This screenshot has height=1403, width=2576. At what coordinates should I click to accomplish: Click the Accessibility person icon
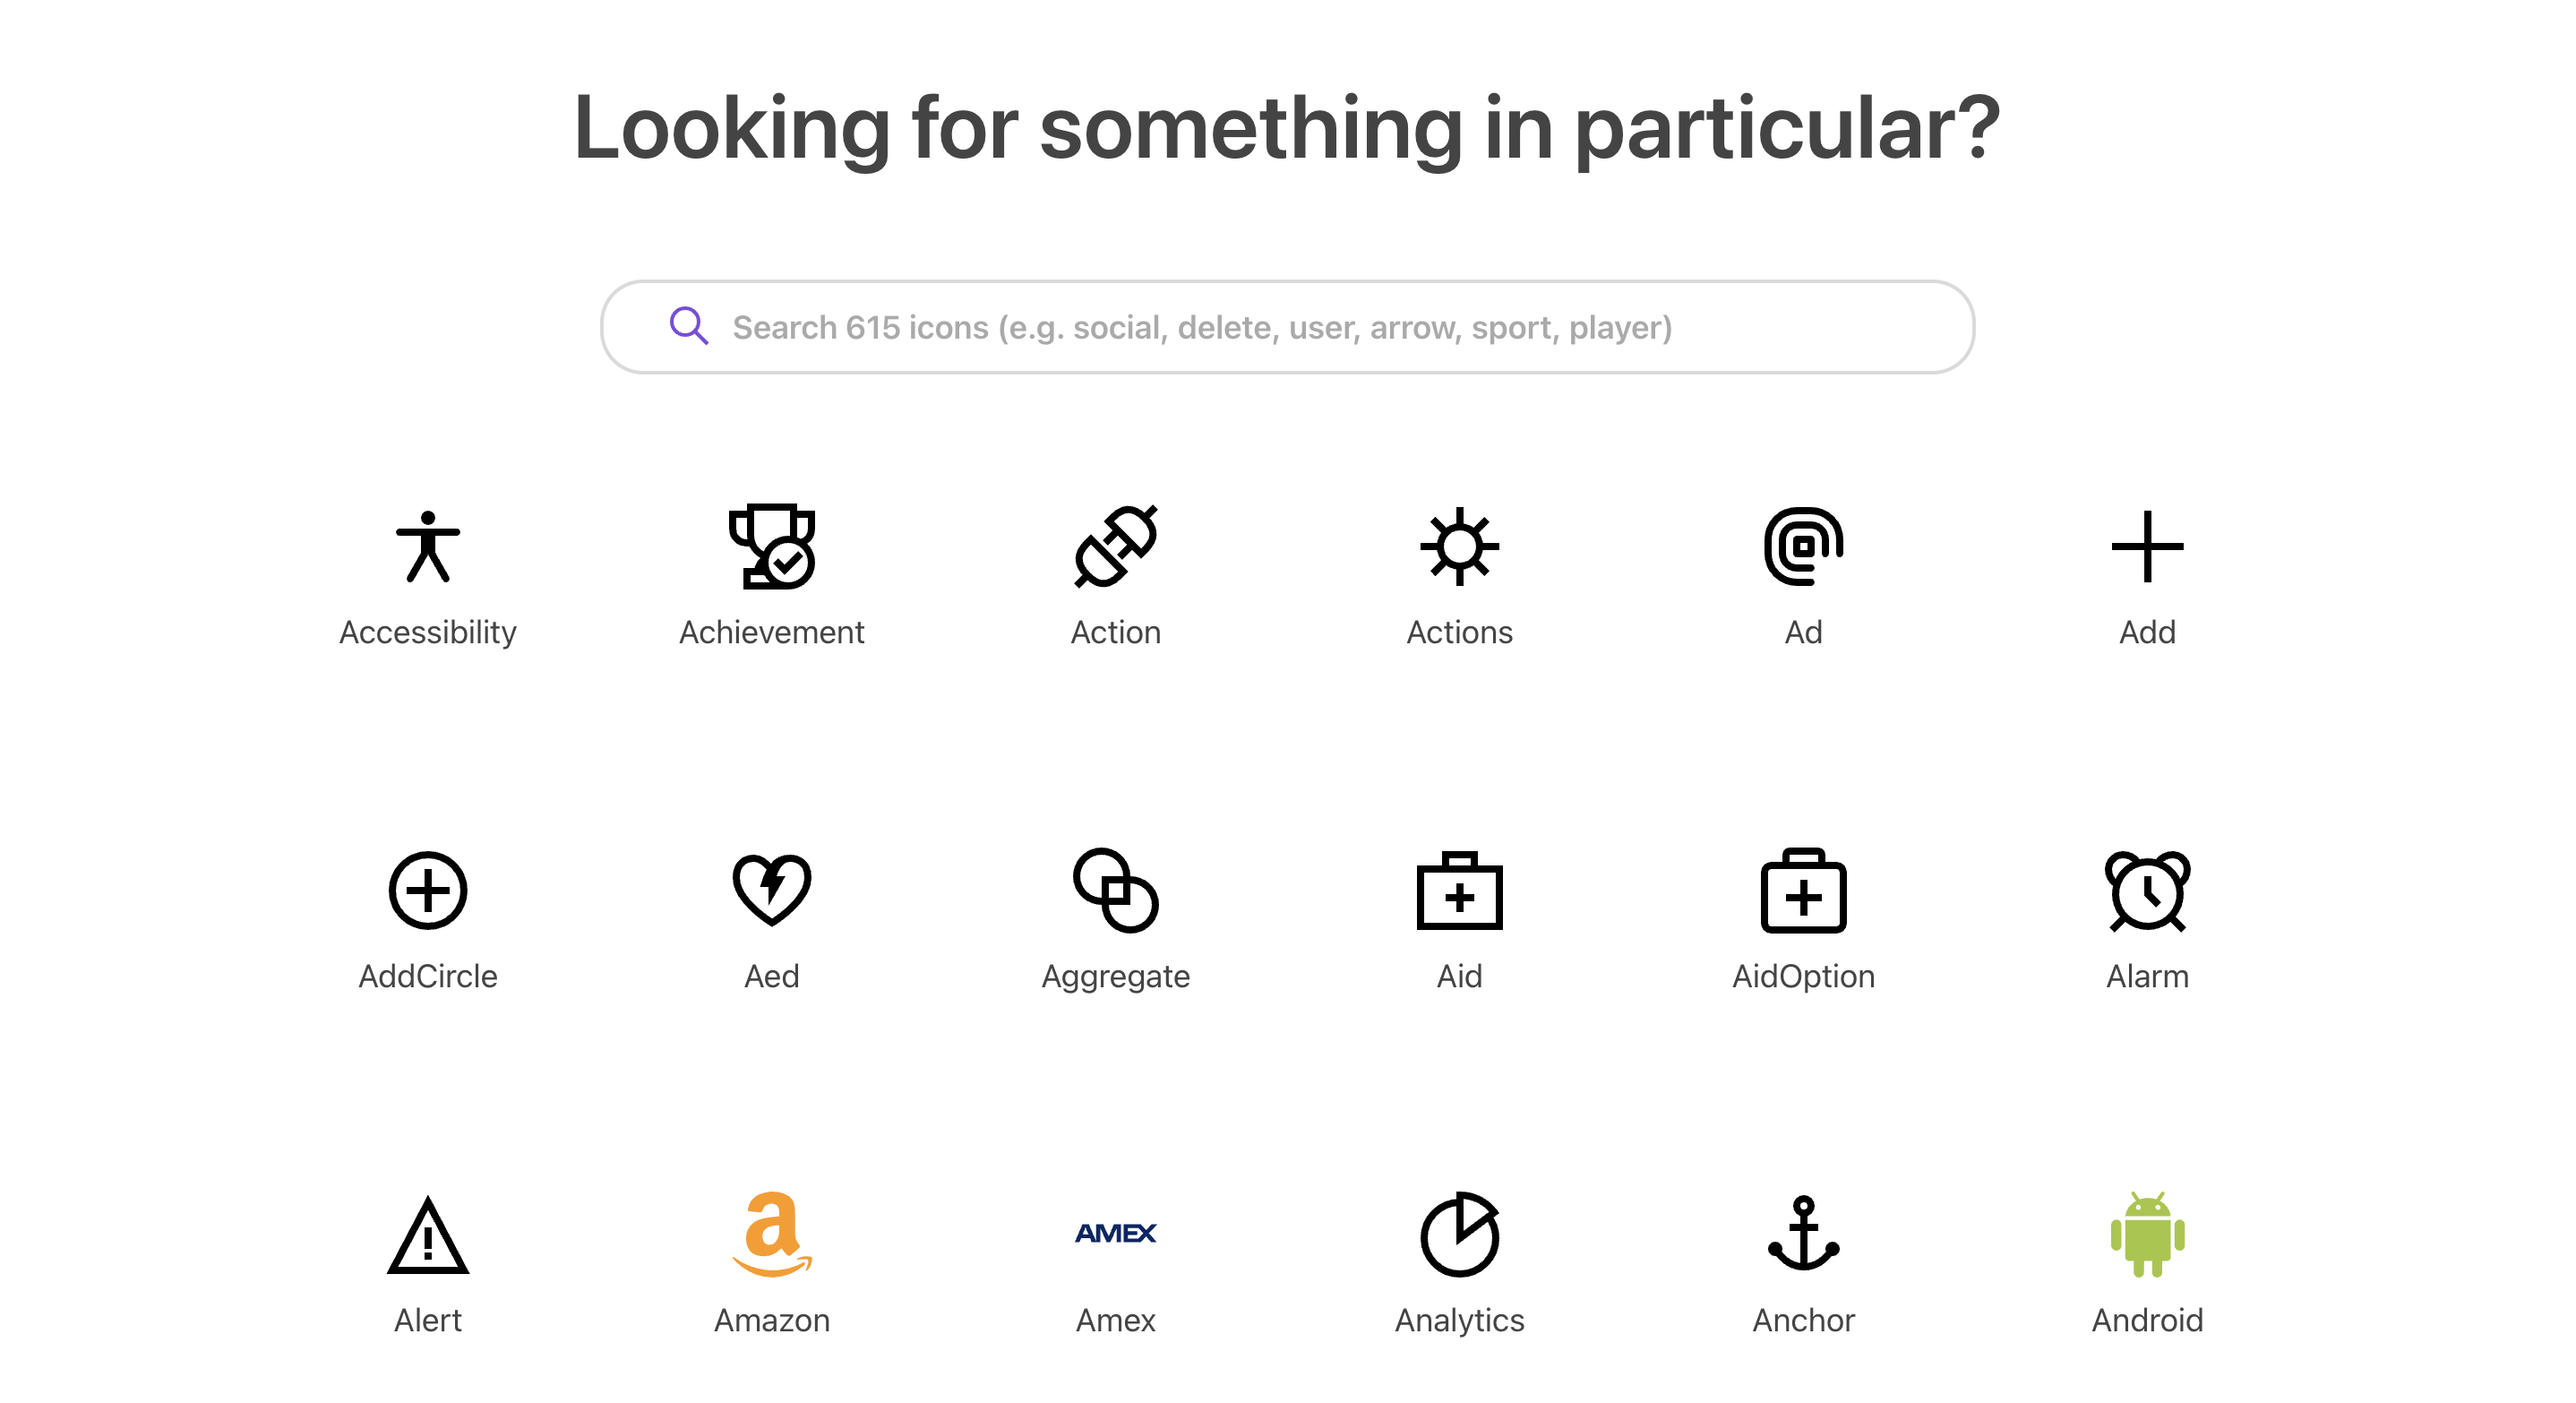(x=428, y=546)
